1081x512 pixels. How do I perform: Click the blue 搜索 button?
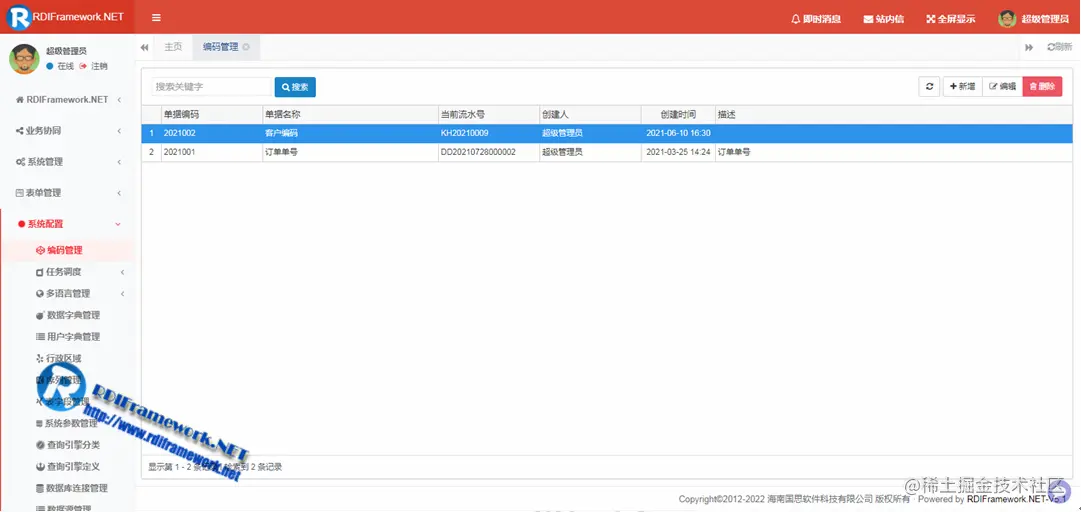(295, 87)
